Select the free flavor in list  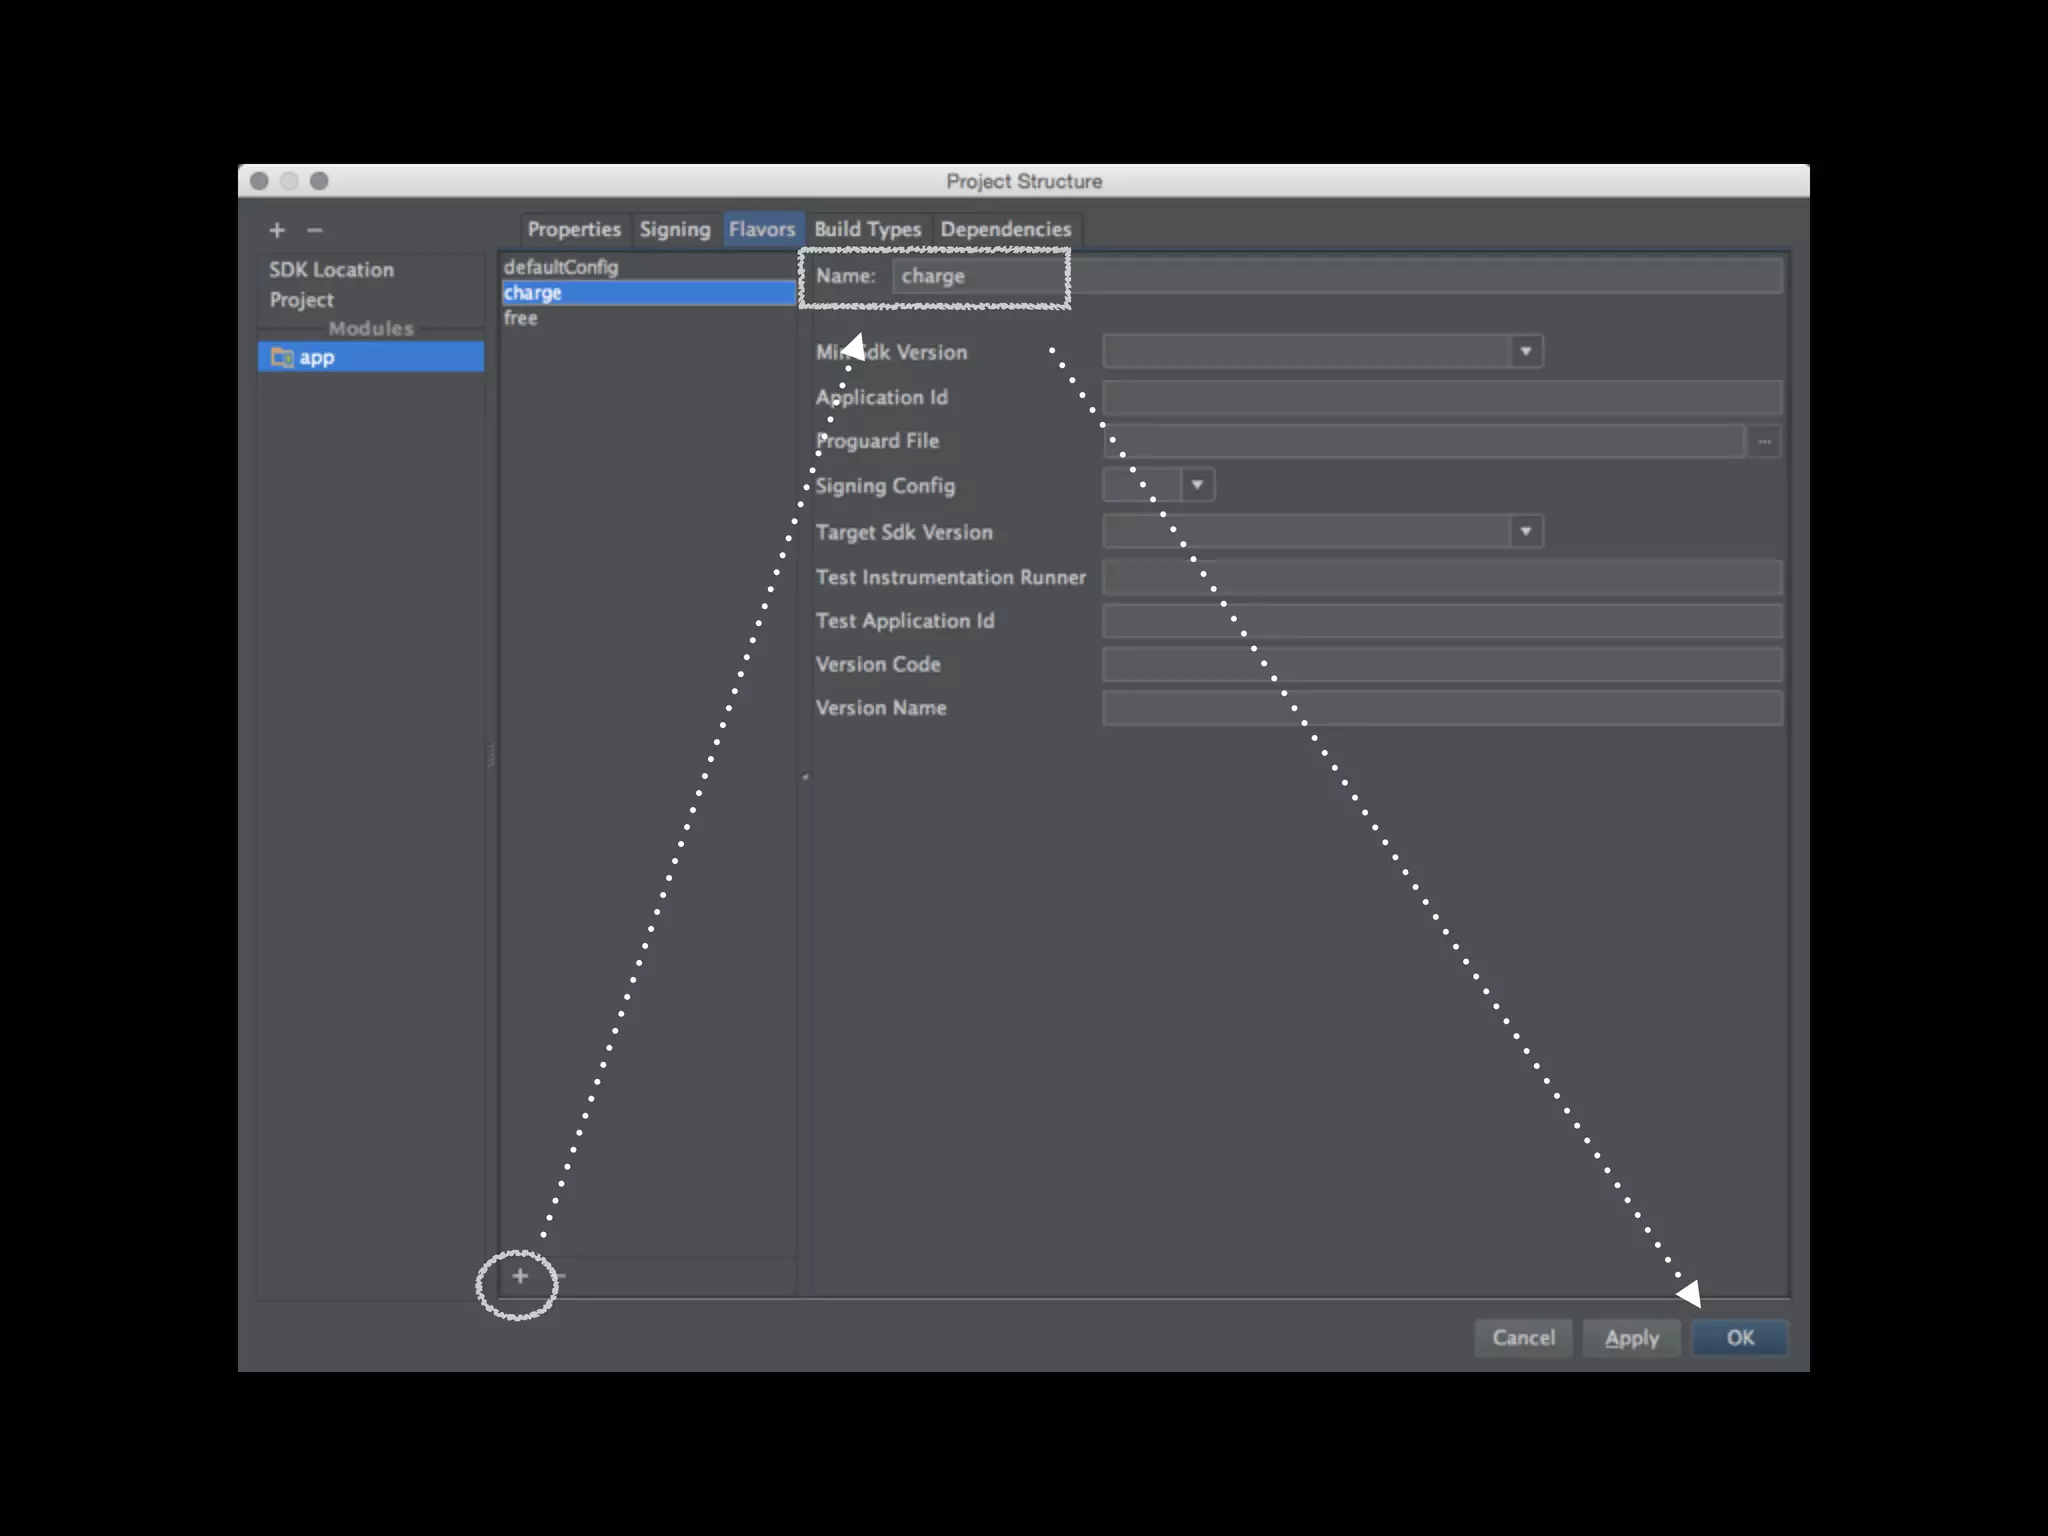click(x=521, y=318)
